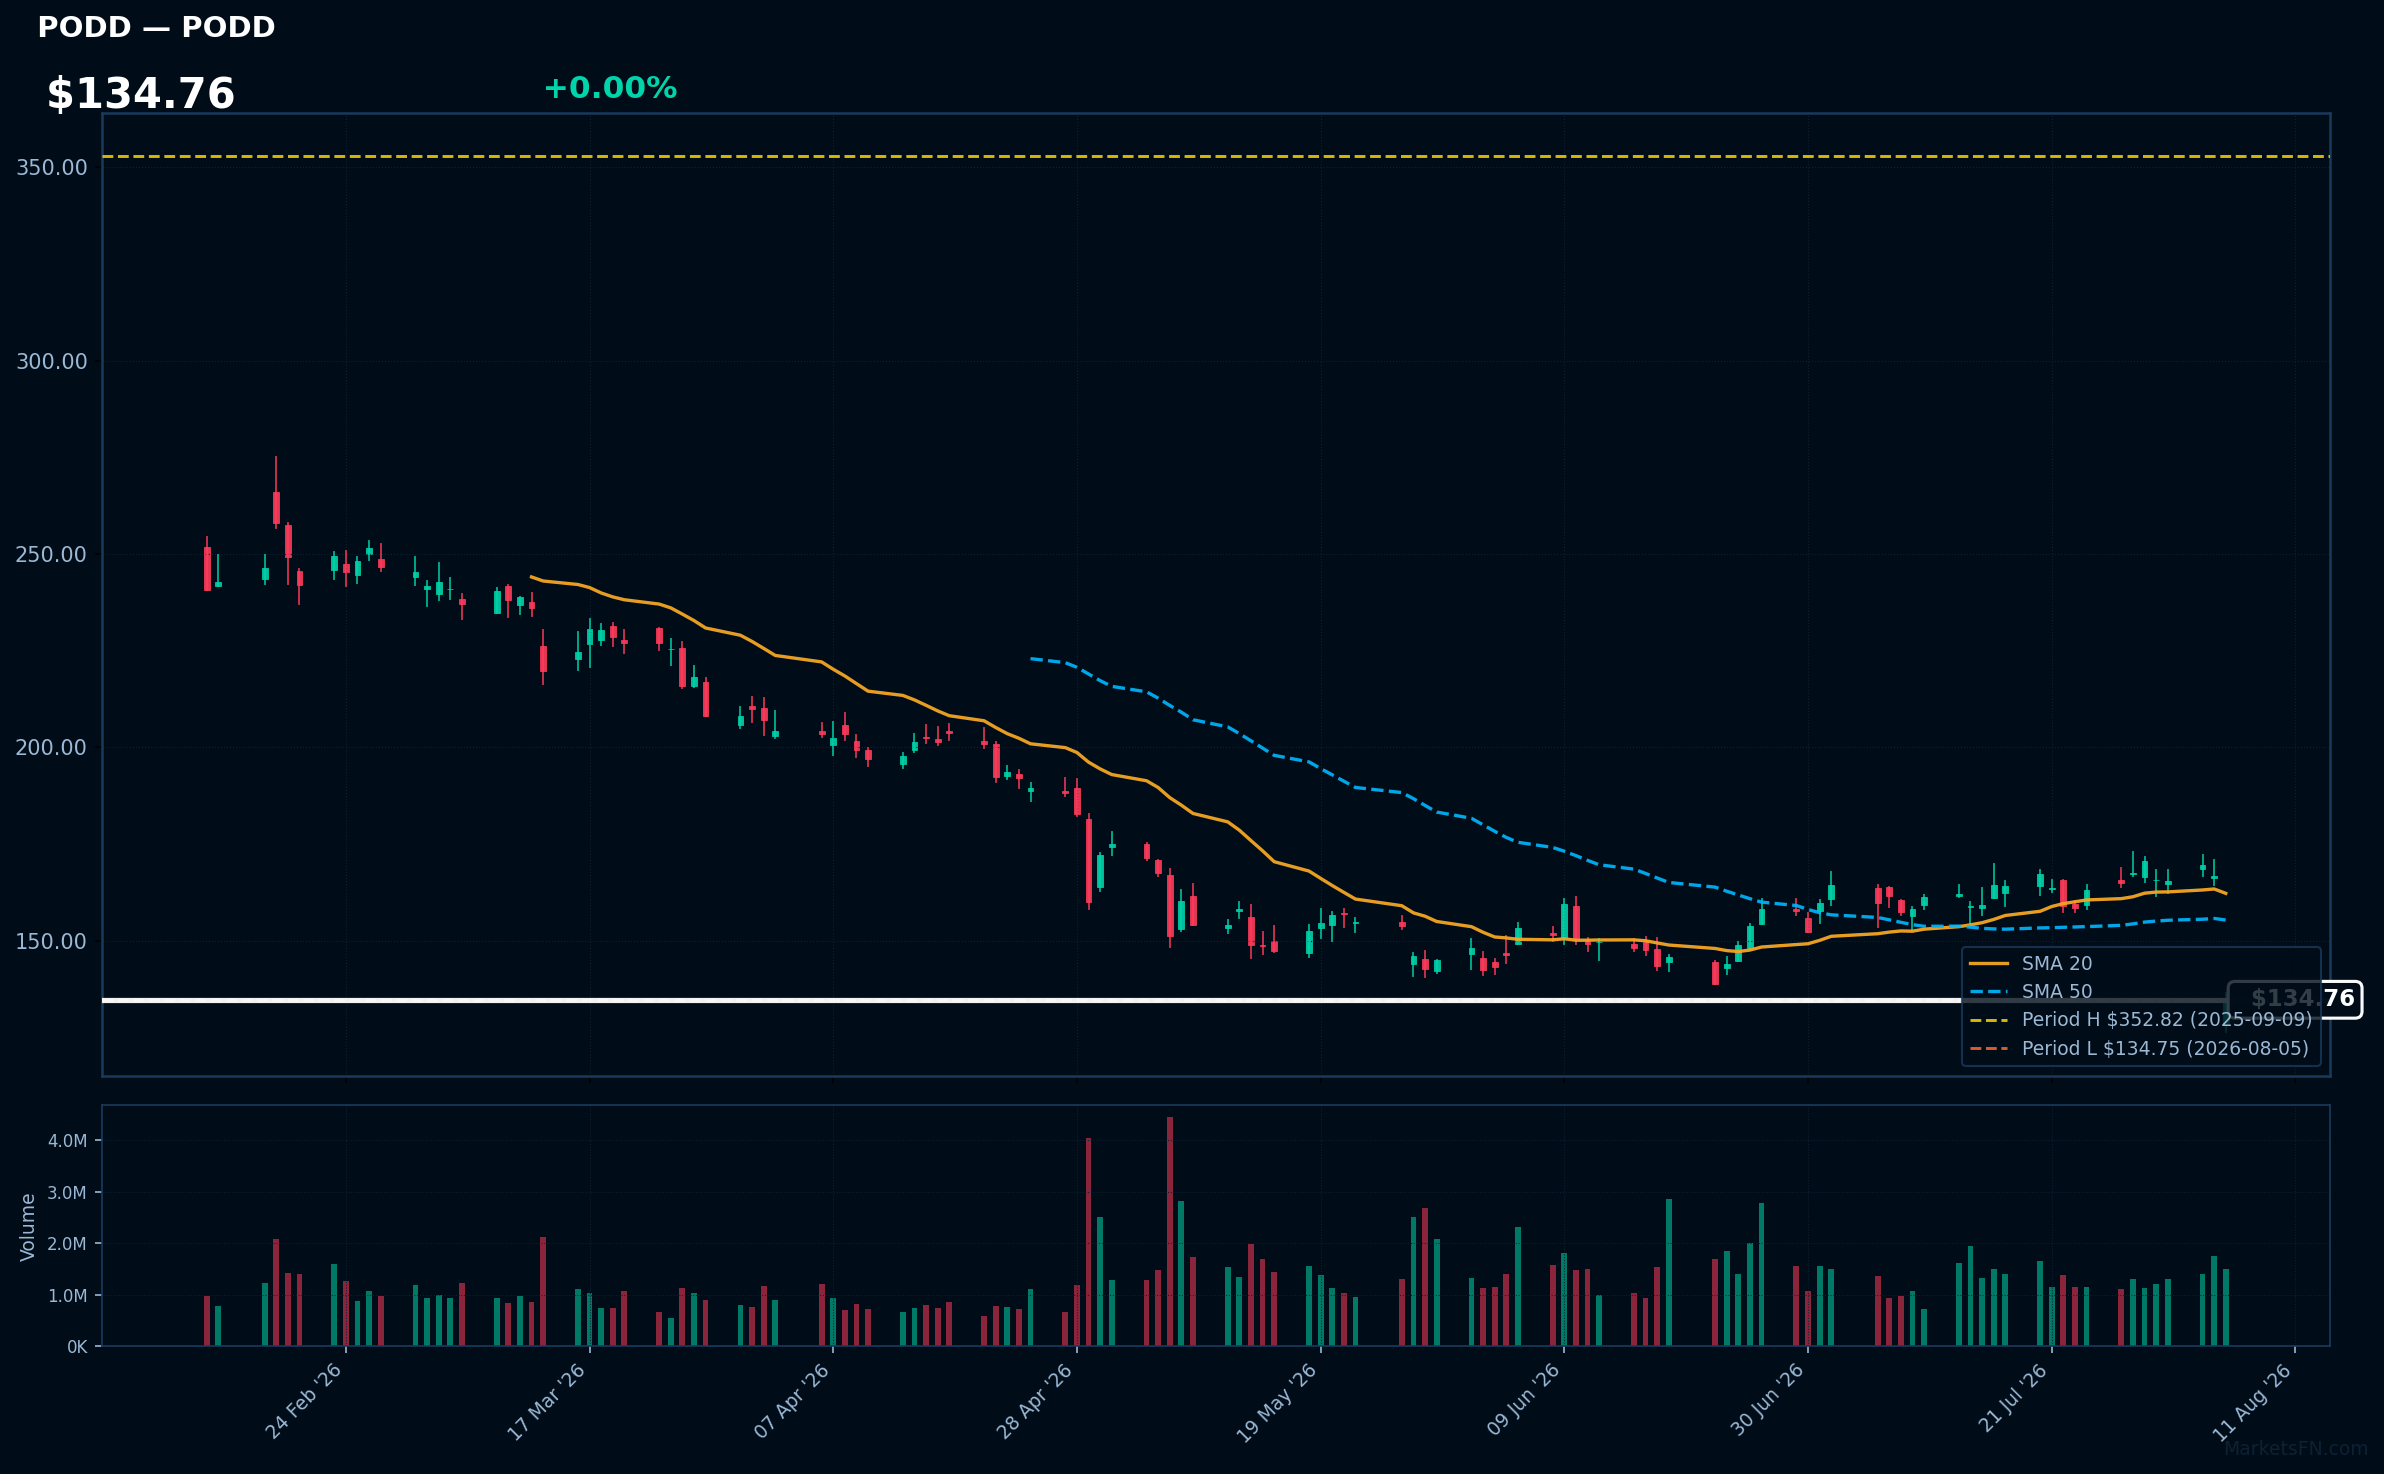Click the $134.76 current price tag
Screen dimensions: 2384x1474
click(2295, 999)
